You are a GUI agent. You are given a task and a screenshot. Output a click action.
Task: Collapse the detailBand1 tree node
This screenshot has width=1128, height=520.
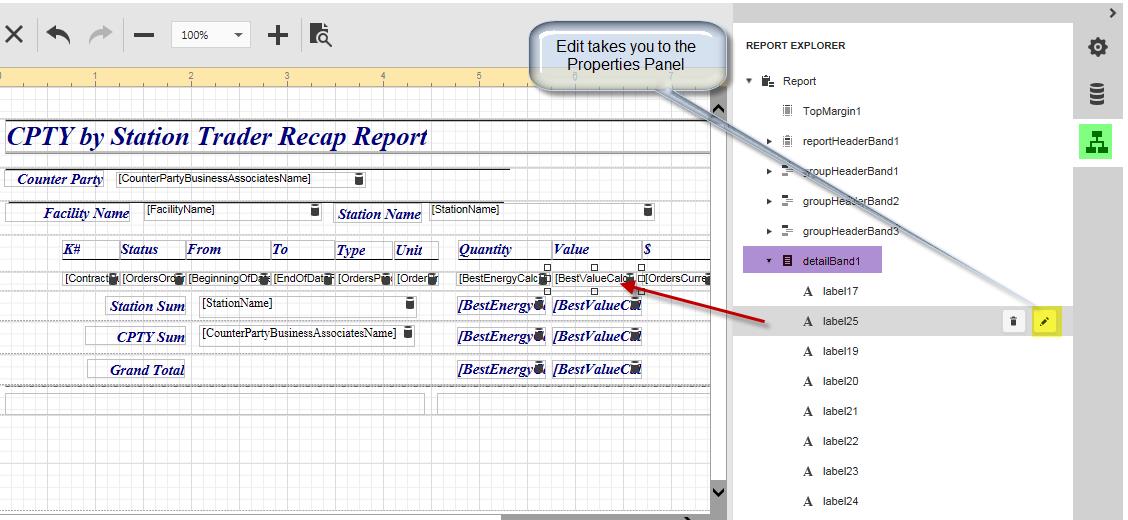point(769,261)
